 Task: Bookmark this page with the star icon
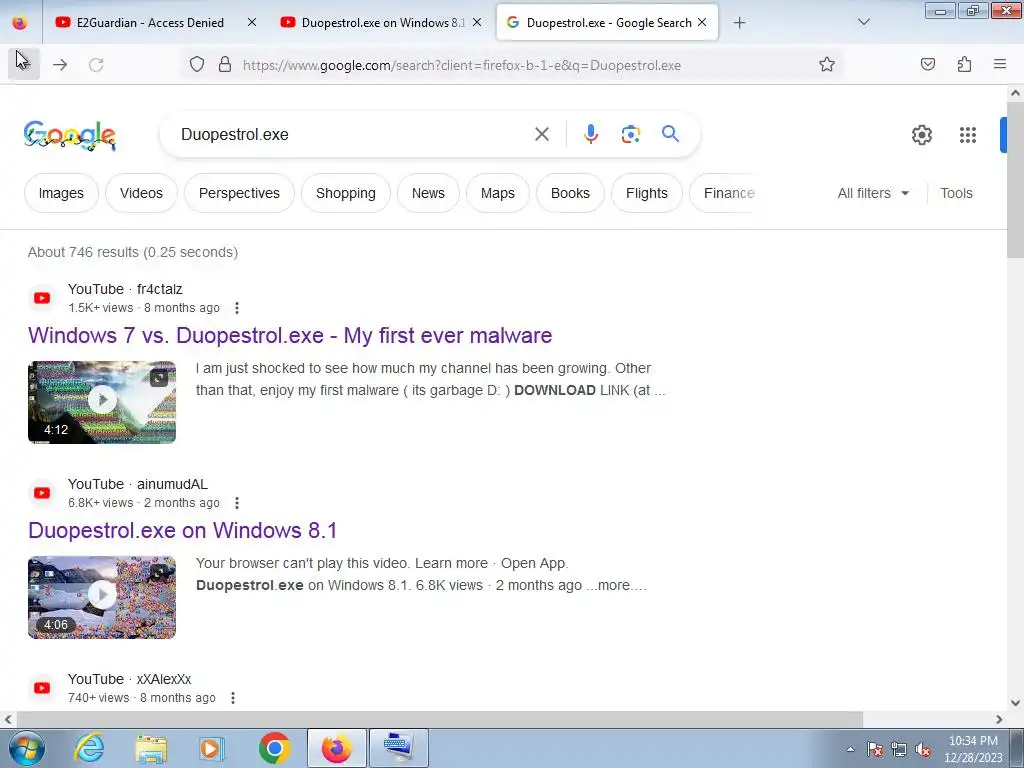pyautogui.click(x=827, y=64)
